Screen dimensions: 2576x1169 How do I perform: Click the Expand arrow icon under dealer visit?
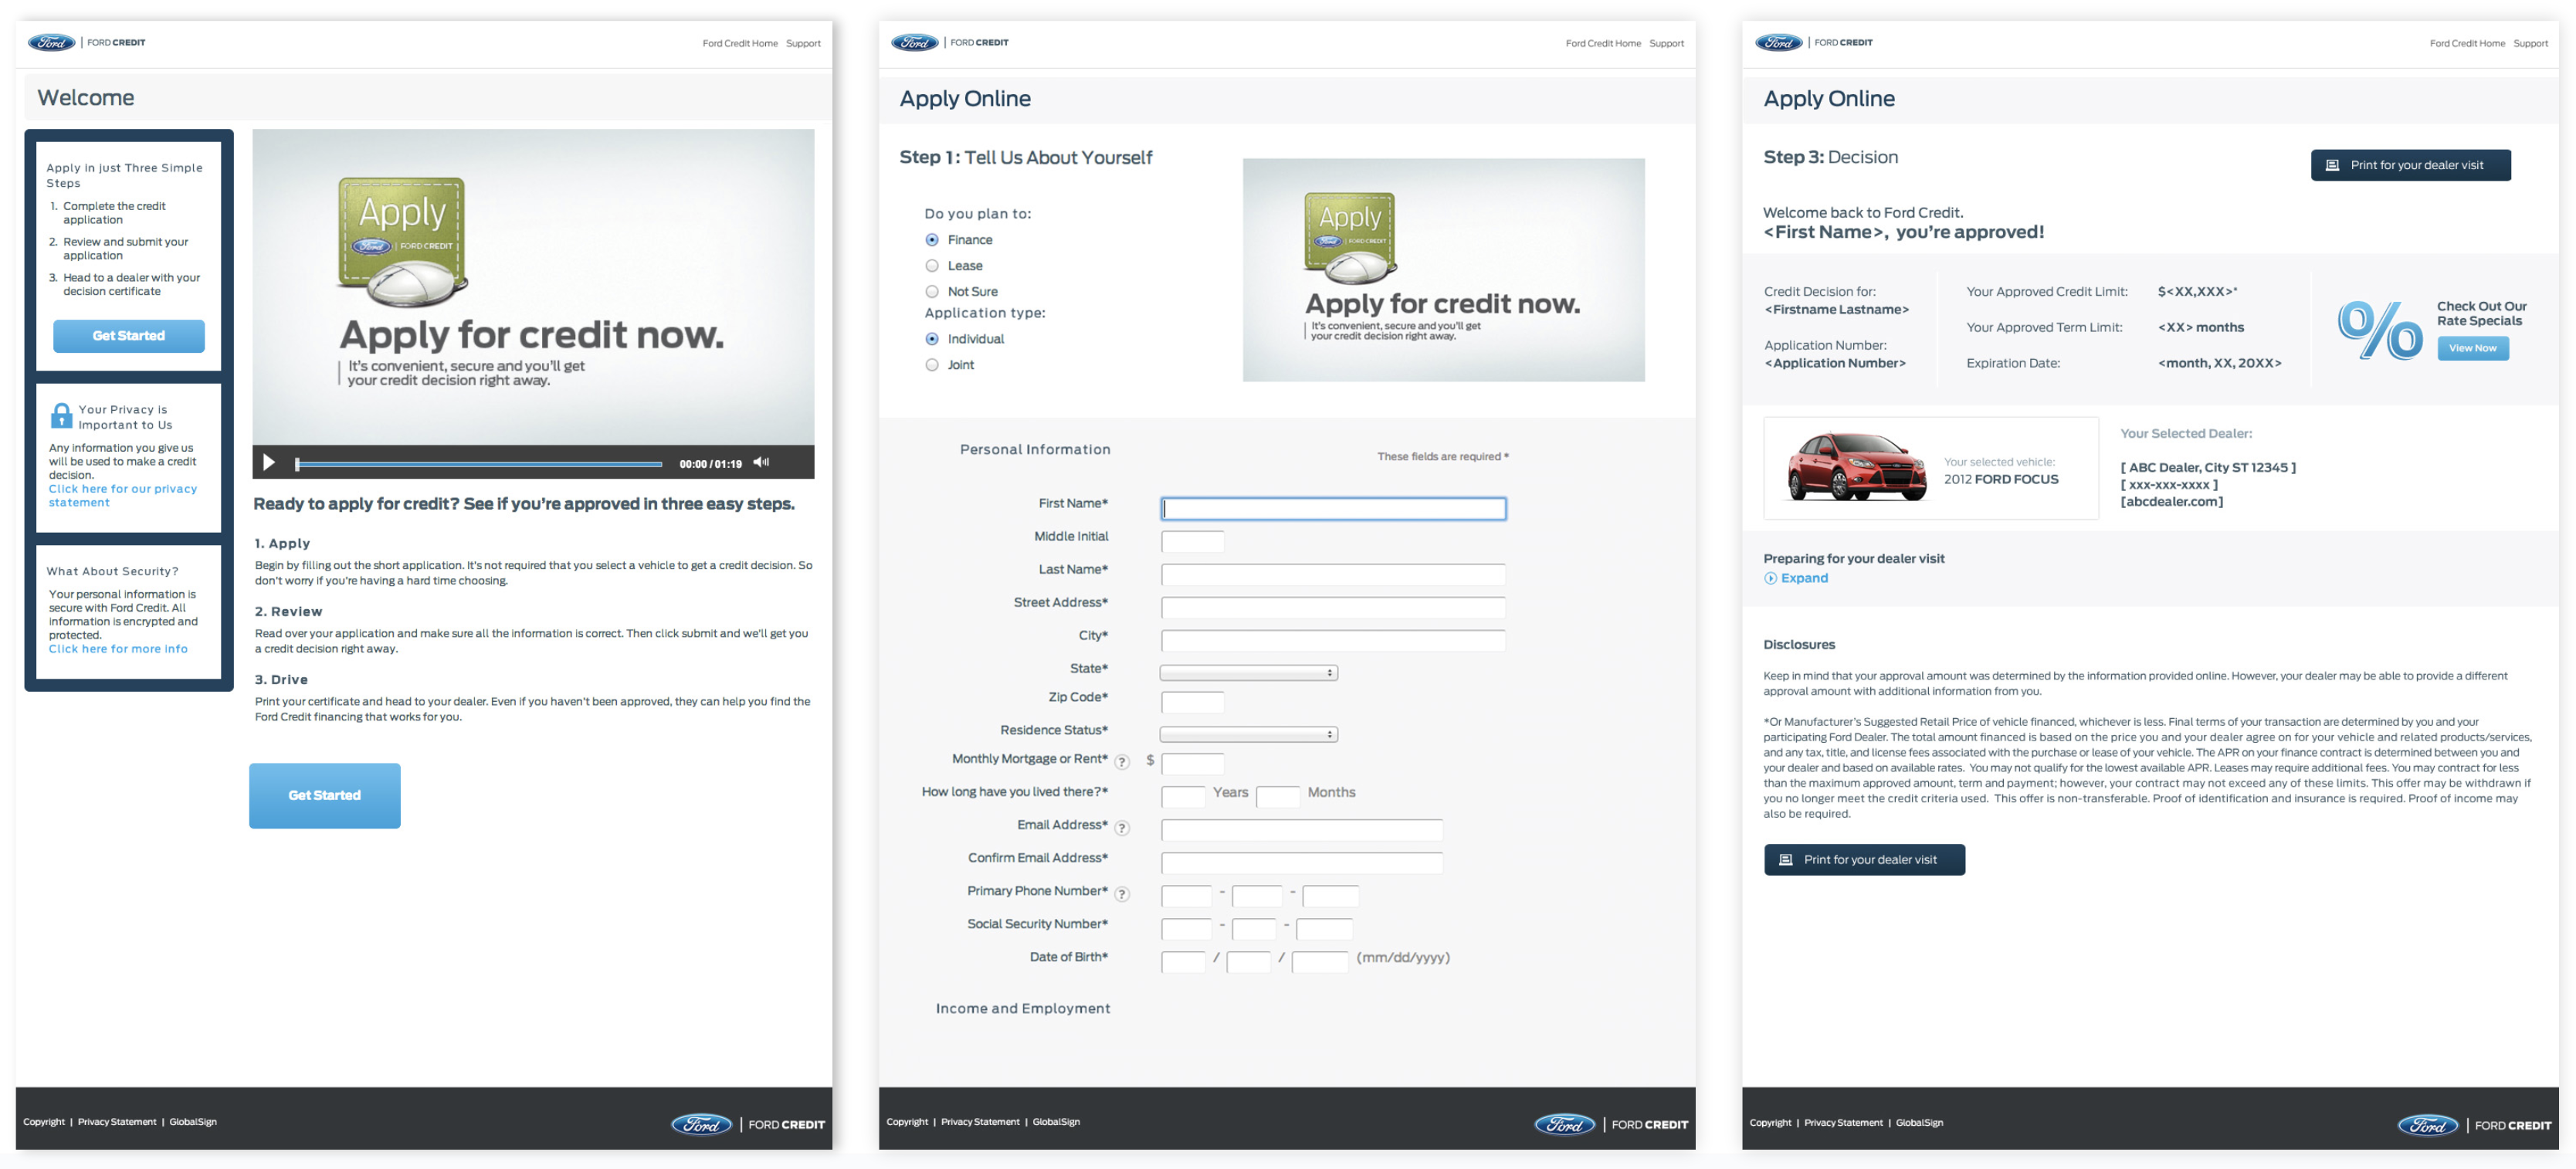(x=1770, y=578)
